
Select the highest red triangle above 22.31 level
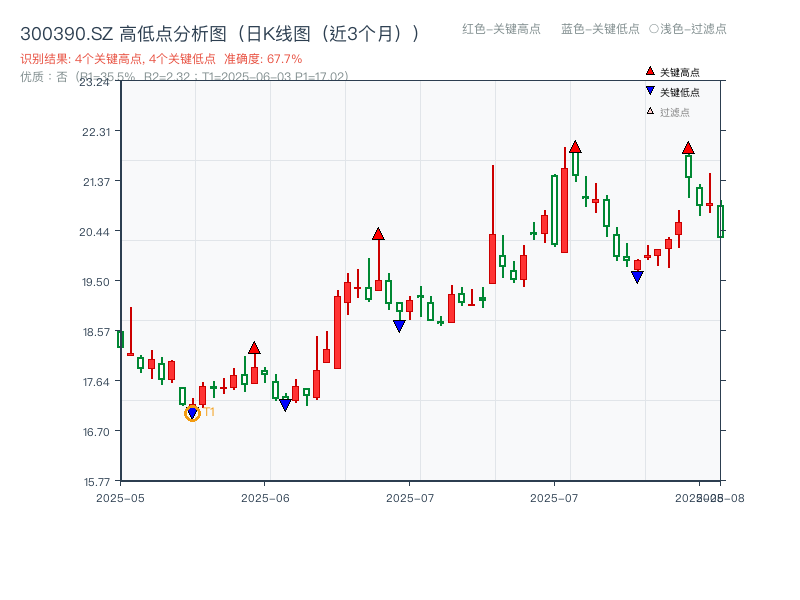575,146
